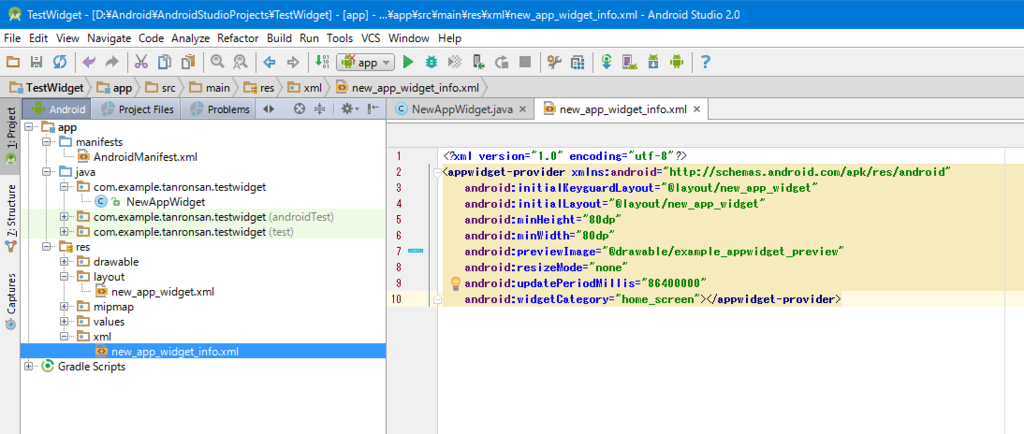The image size is (1024, 434).
Task: Open the Navigate menu
Action: (109, 38)
